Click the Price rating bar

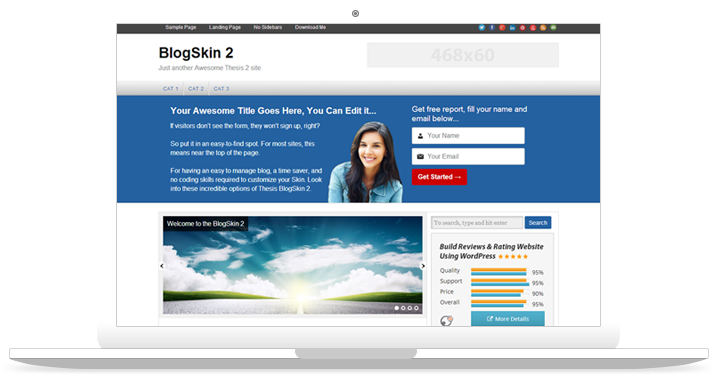point(497,293)
